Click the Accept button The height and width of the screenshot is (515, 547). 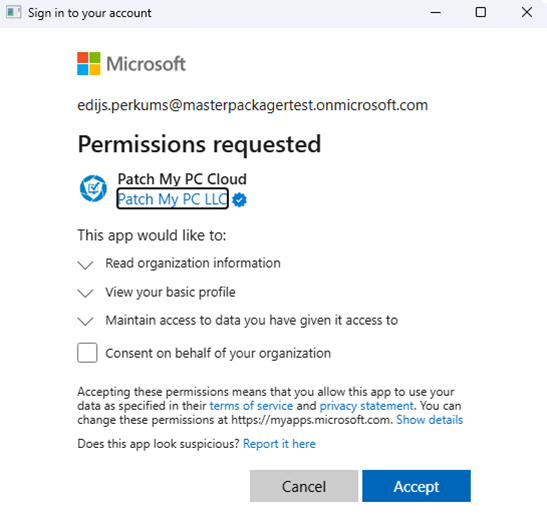(x=417, y=486)
